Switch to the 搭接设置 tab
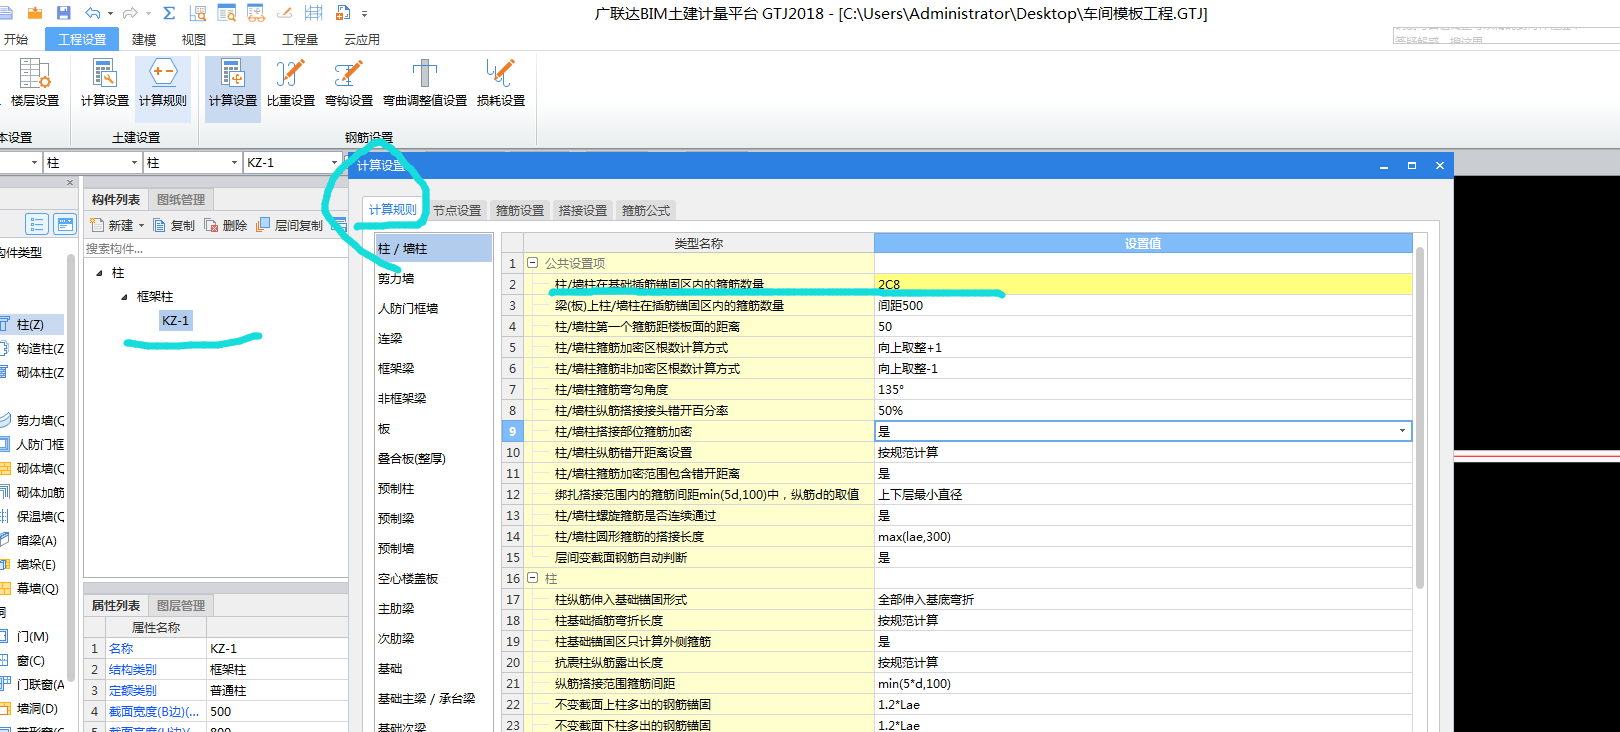 tap(583, 210)
